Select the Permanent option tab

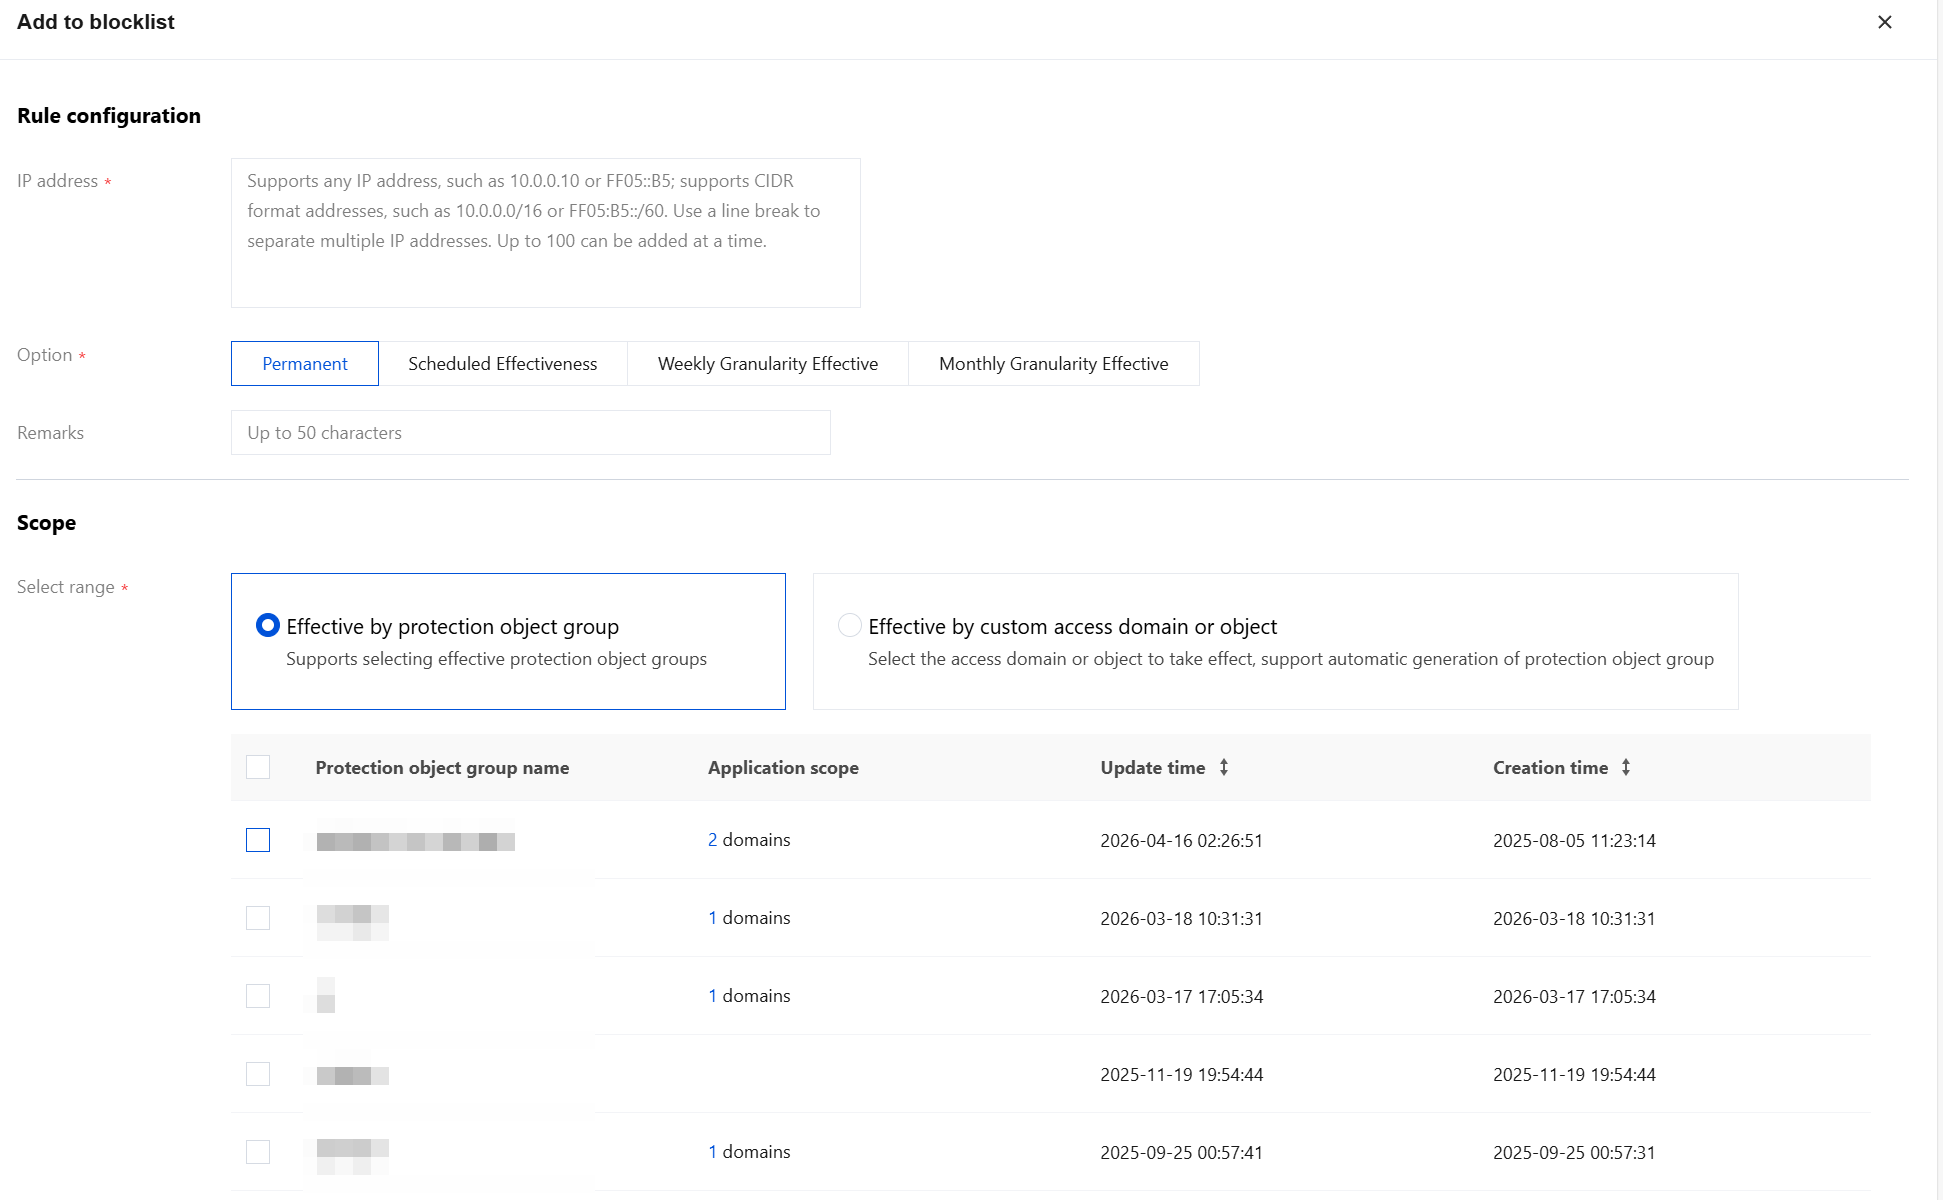304,364
